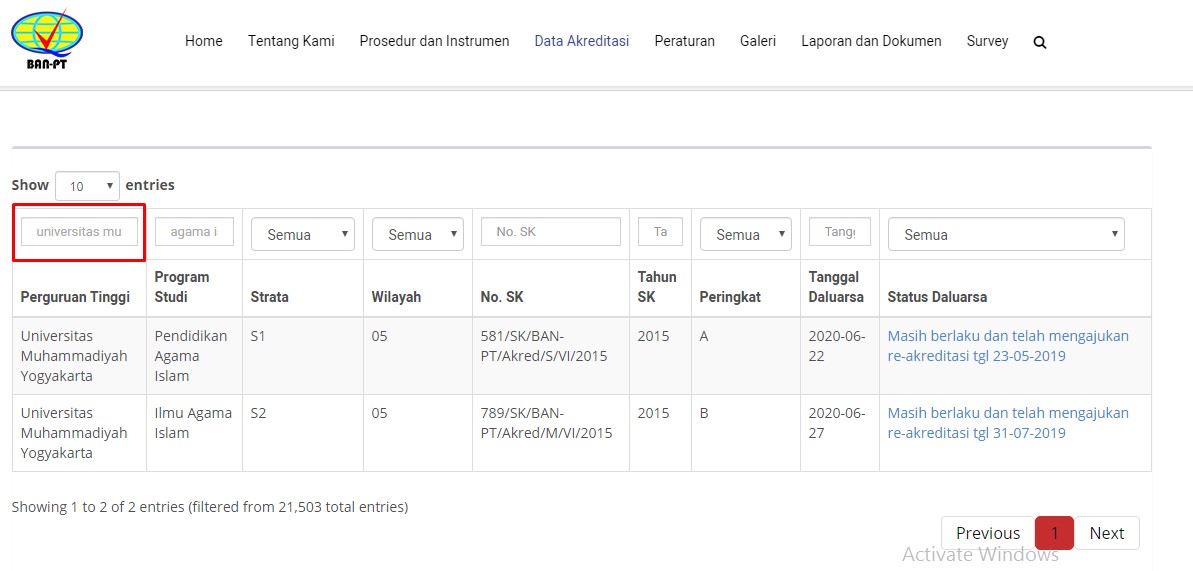
Task: Open the Tentang Kami menu
Action: (x=291, y=41)
